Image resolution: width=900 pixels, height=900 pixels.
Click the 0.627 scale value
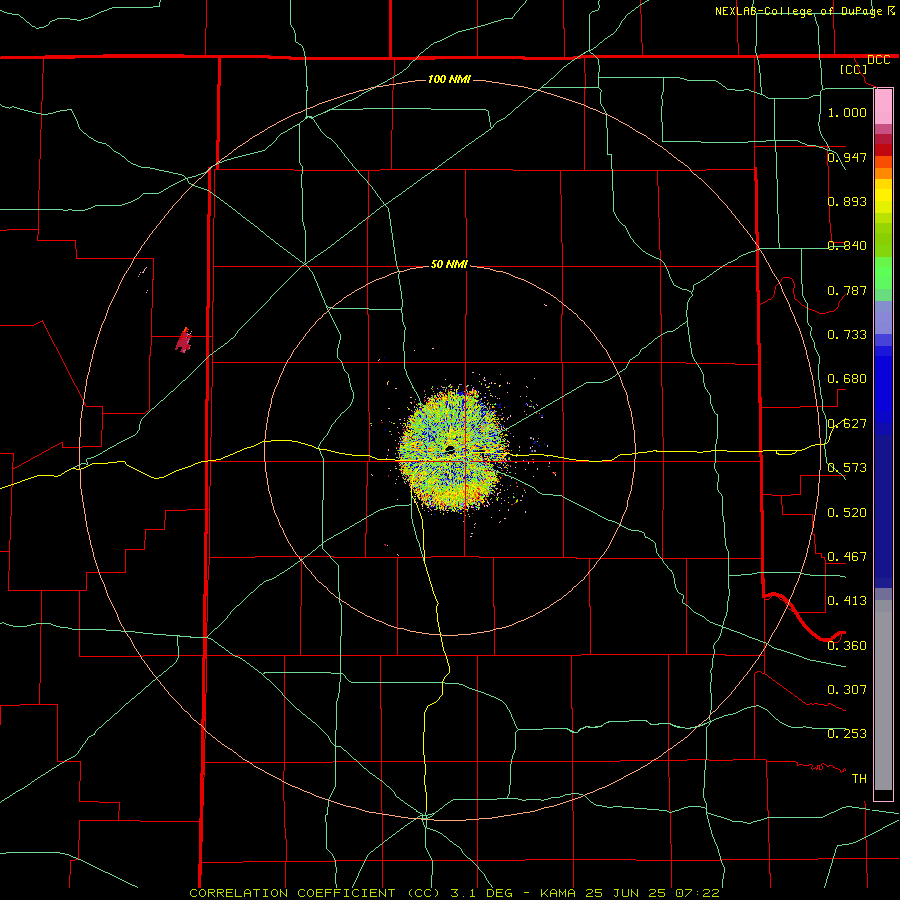click(847, 424)
